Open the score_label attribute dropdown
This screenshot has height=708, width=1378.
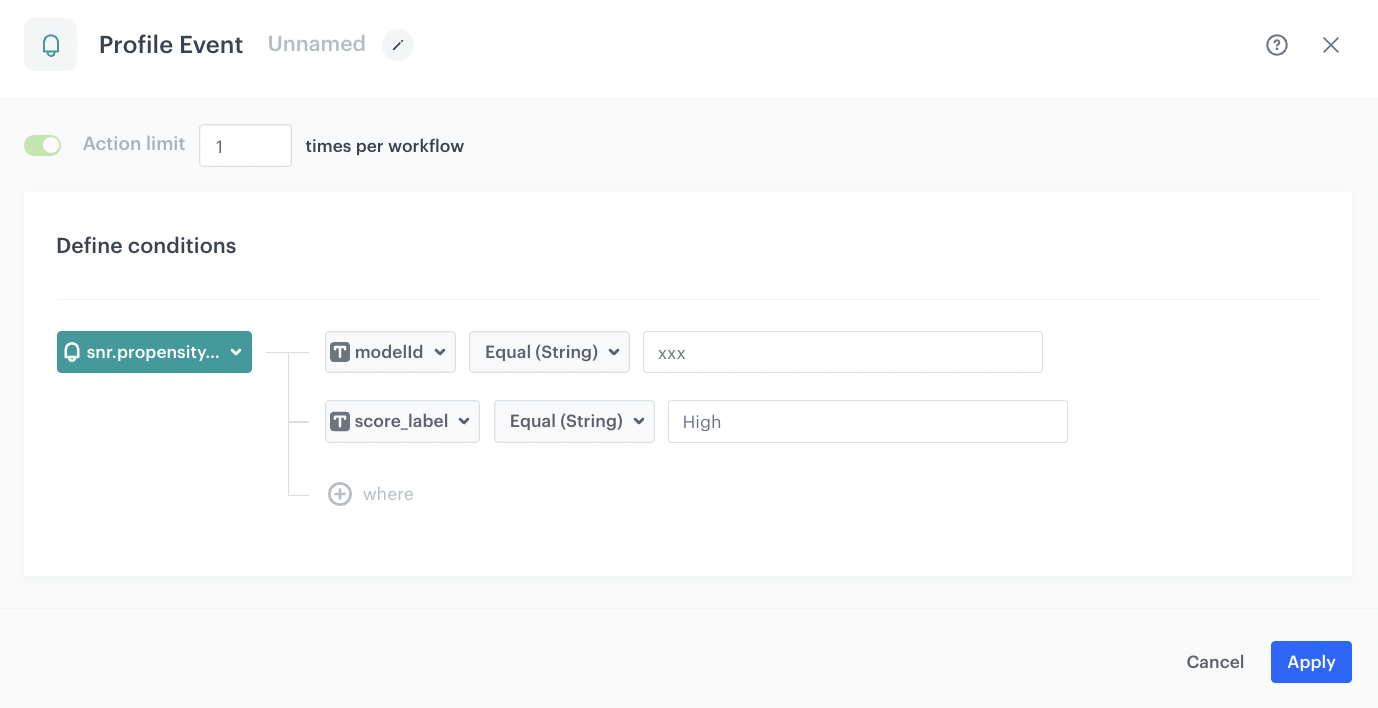pyautogui.click(x=466, y=421)
